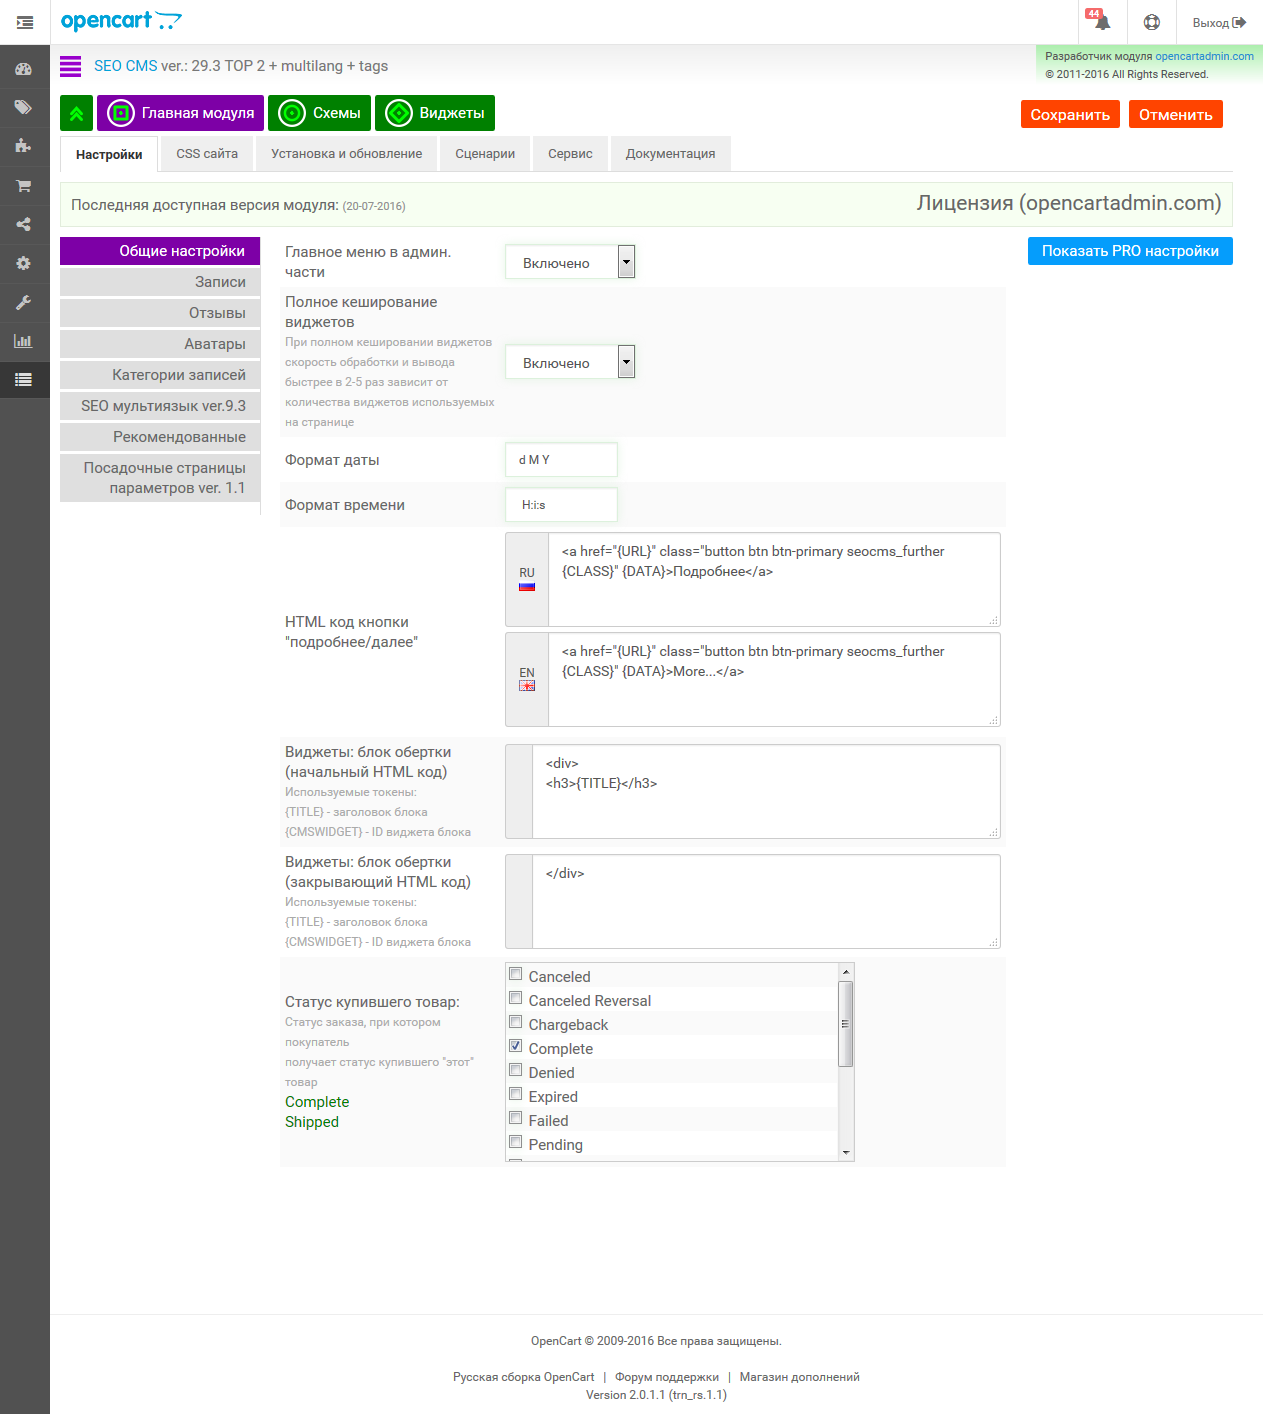Click the green up-arrows button

(76, 113)
